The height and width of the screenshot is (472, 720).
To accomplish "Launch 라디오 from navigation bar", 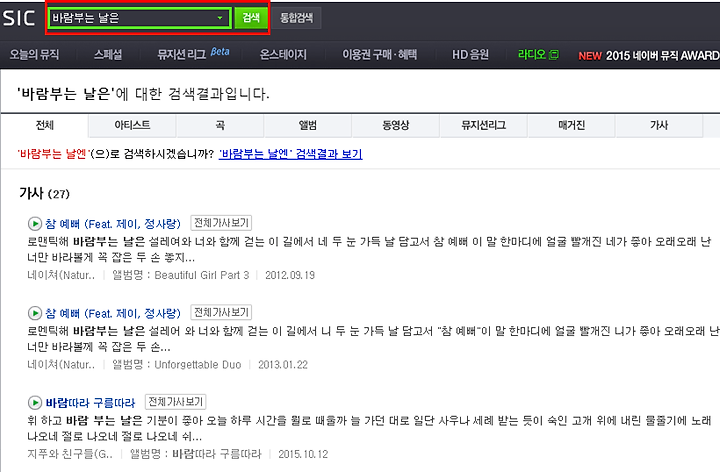I will (x=532, y=55).
